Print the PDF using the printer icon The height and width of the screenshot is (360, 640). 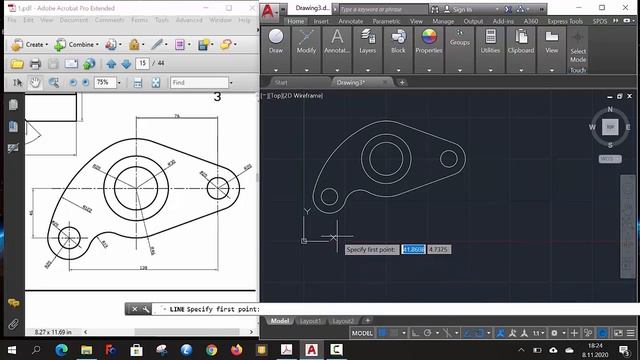[36, 64]
